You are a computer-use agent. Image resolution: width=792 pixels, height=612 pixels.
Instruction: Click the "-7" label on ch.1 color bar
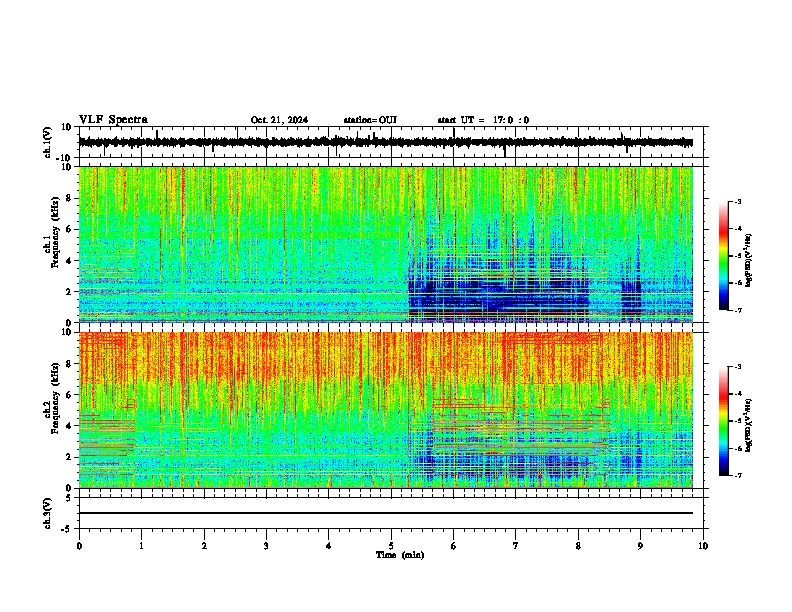coord(738,310)
